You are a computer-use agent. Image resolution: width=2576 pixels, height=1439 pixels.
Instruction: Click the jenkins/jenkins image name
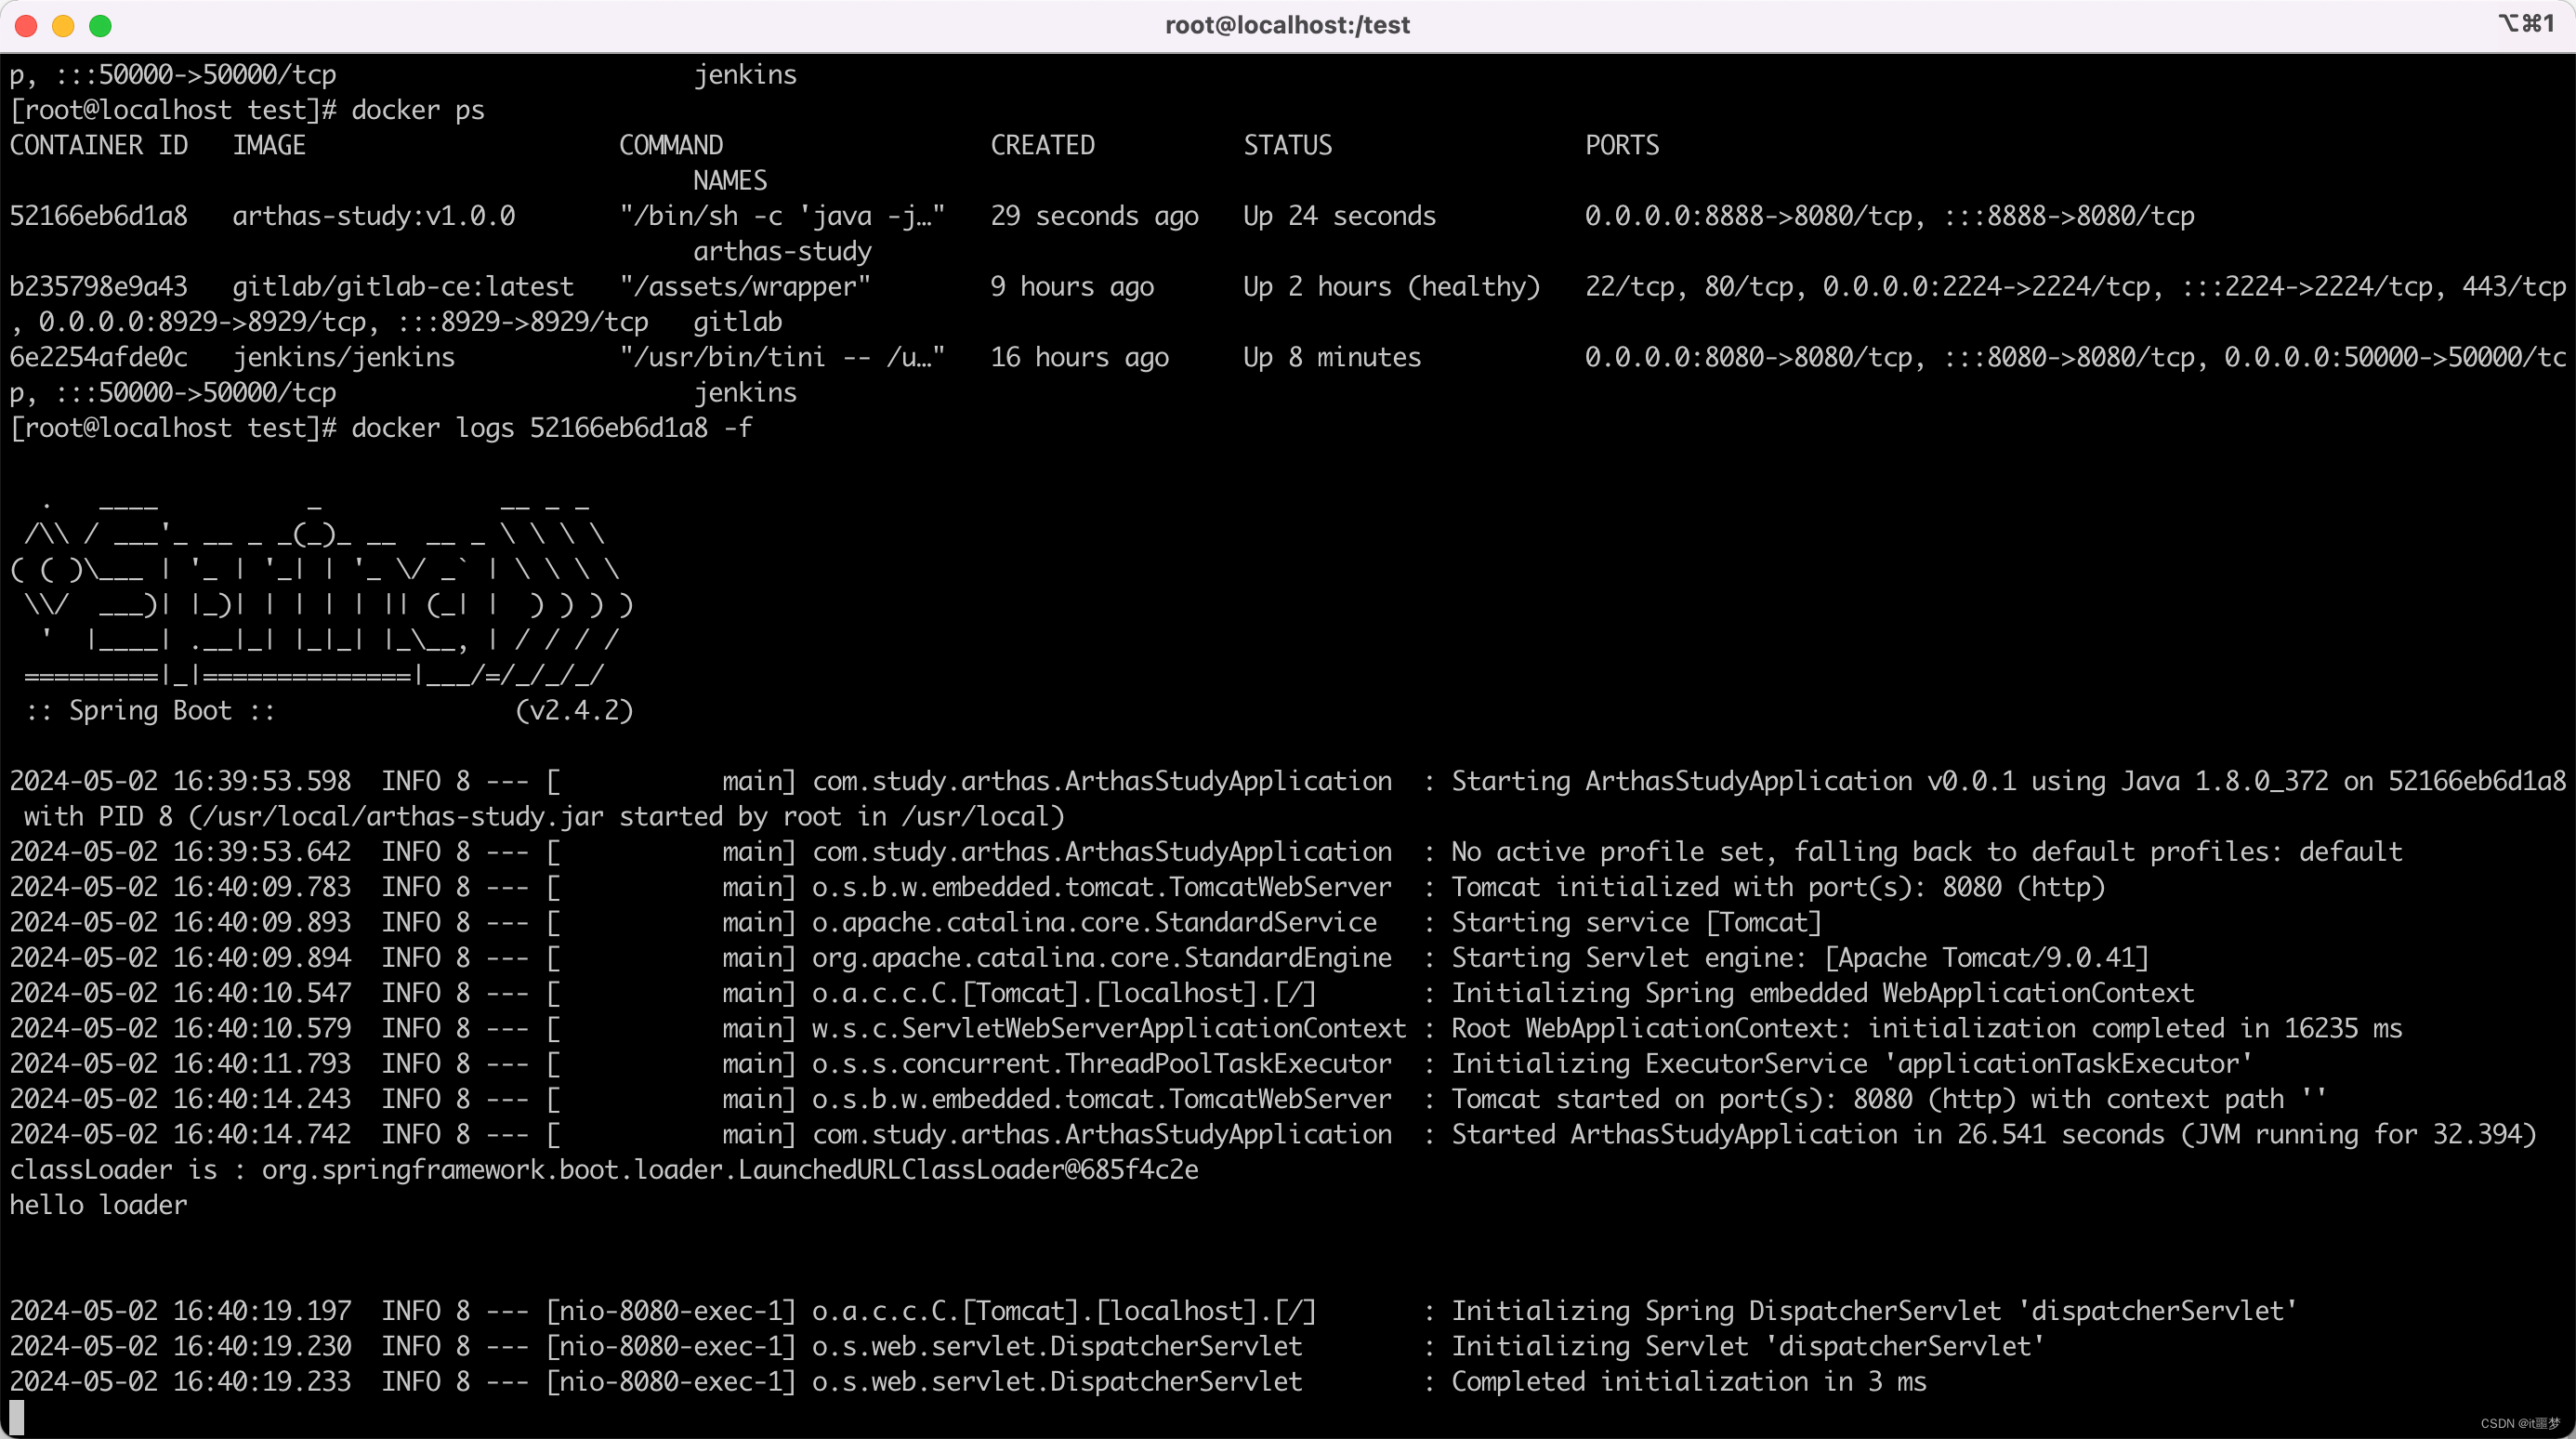point(343,357)
